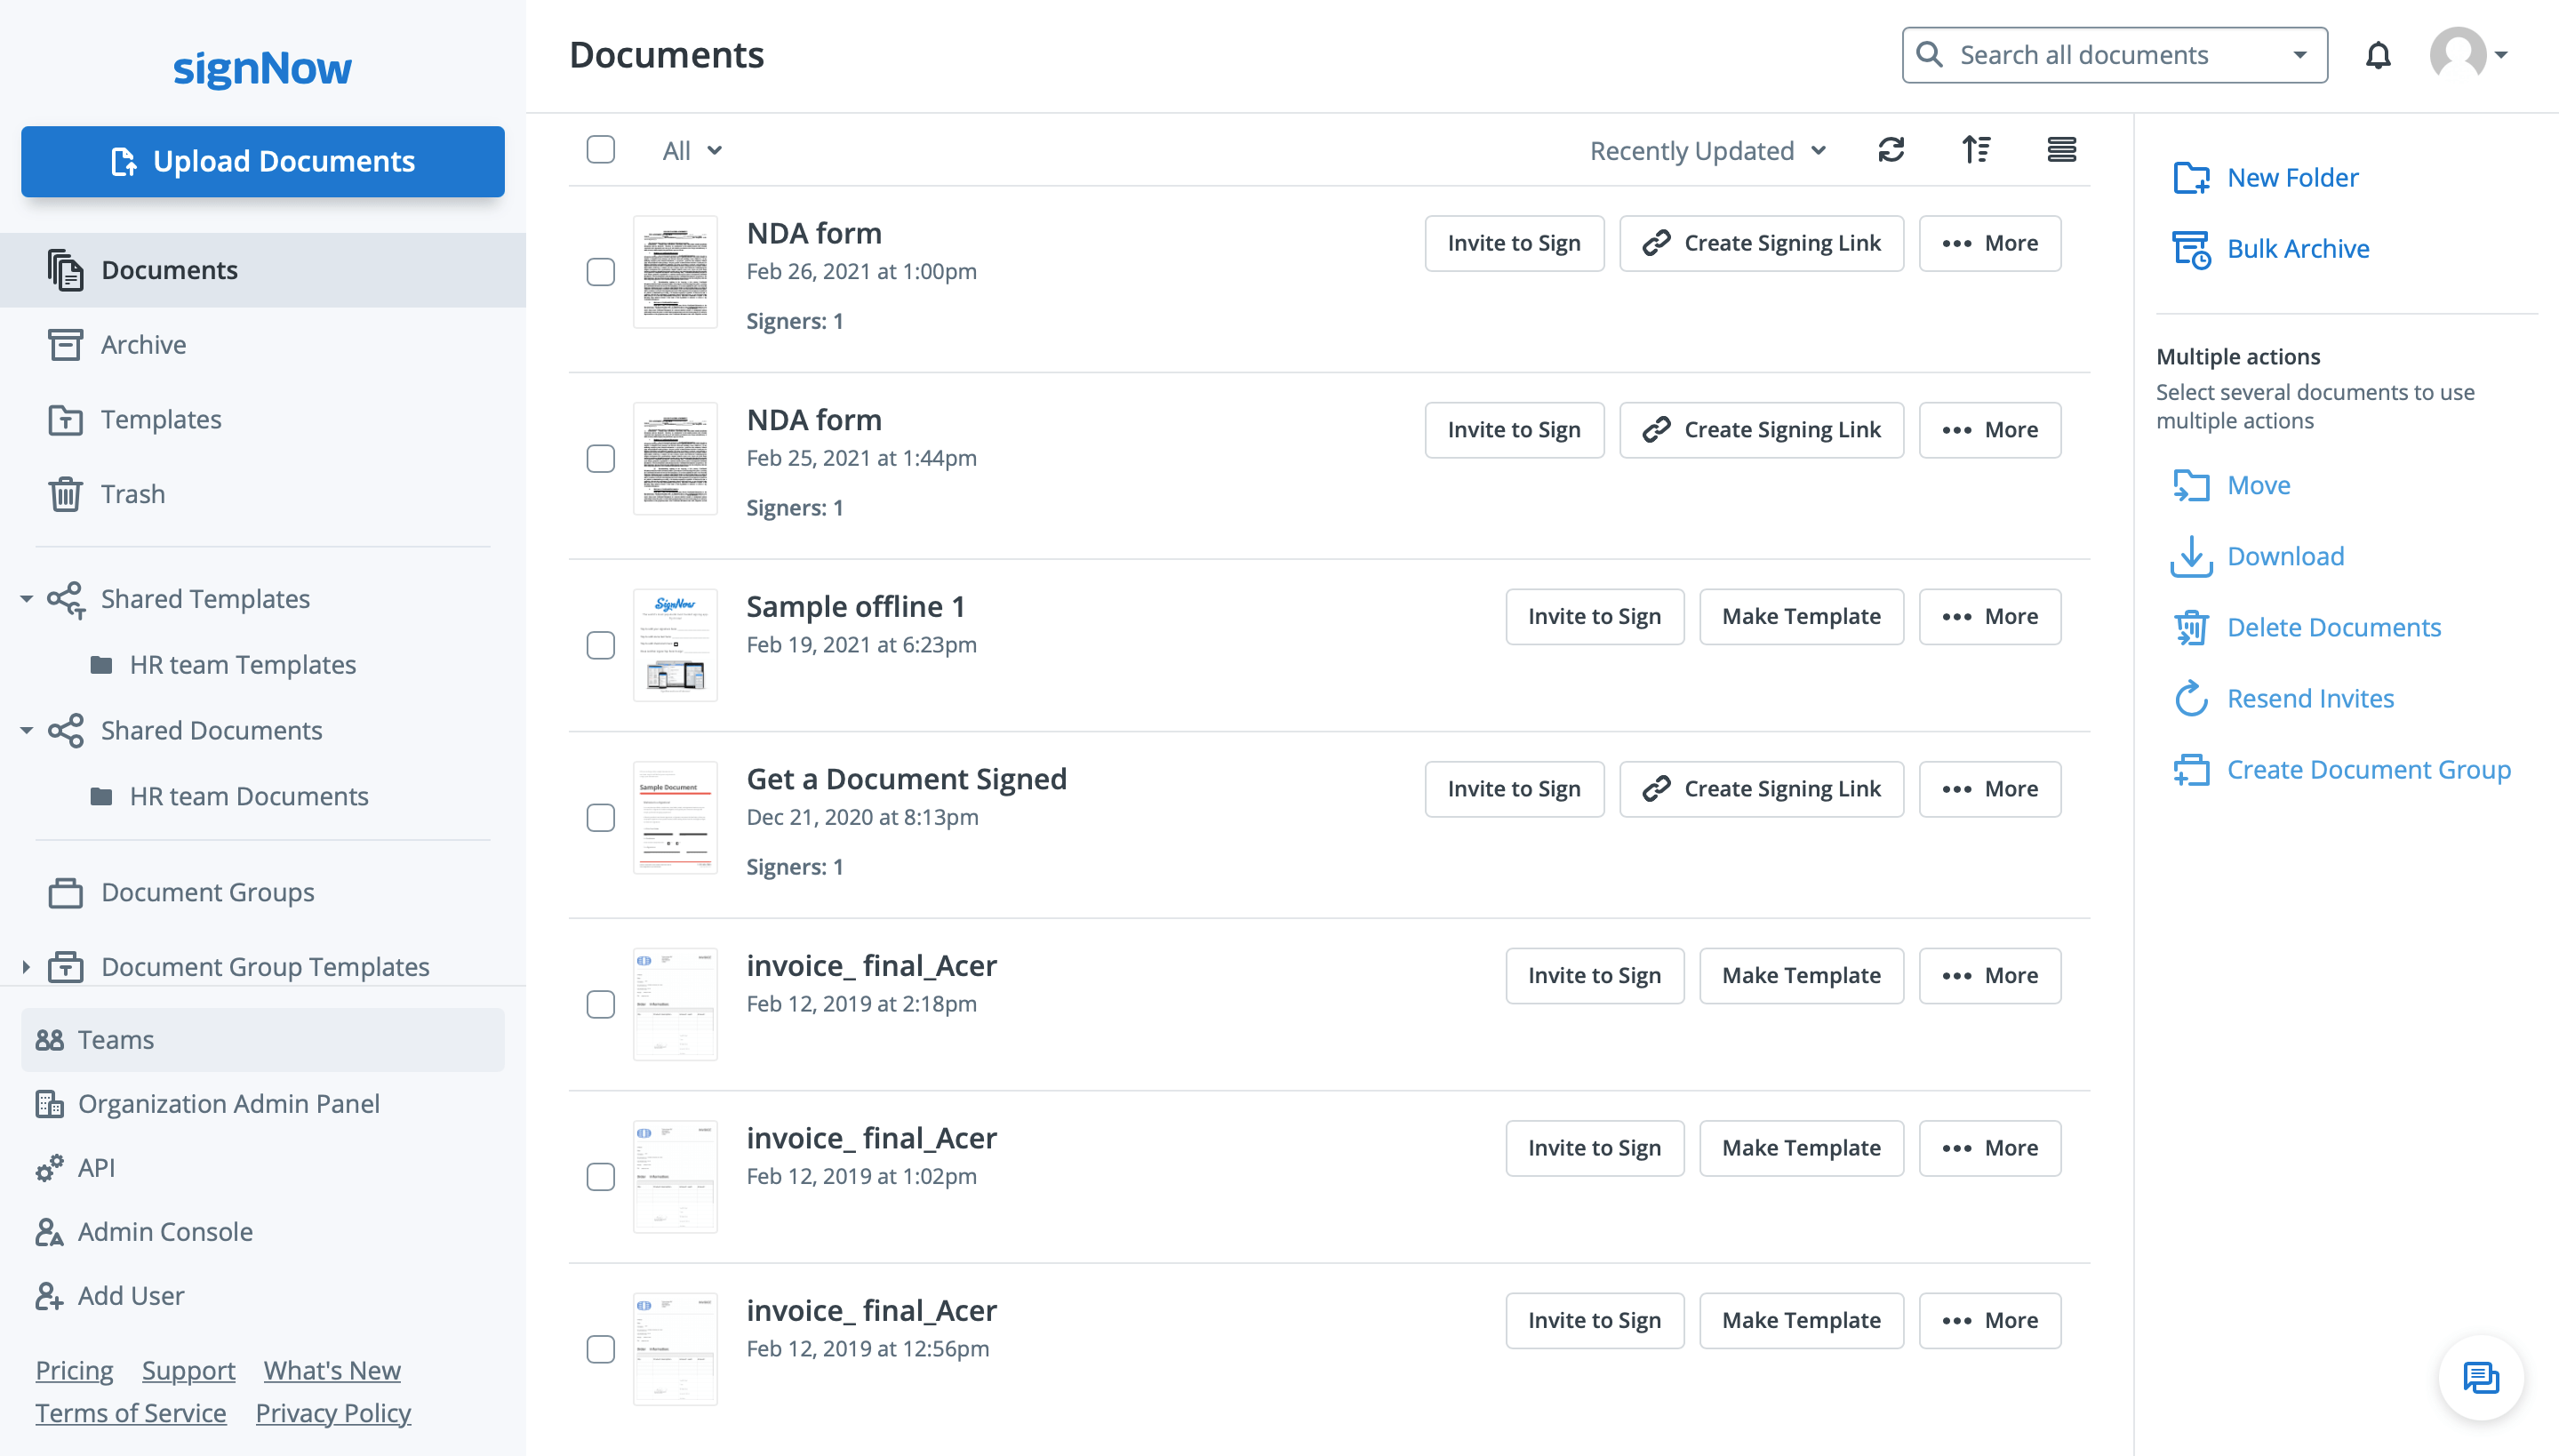This screenshot has height=1456, width=2559.
Task: Switch list view density icon
Action: [2061, 150]
